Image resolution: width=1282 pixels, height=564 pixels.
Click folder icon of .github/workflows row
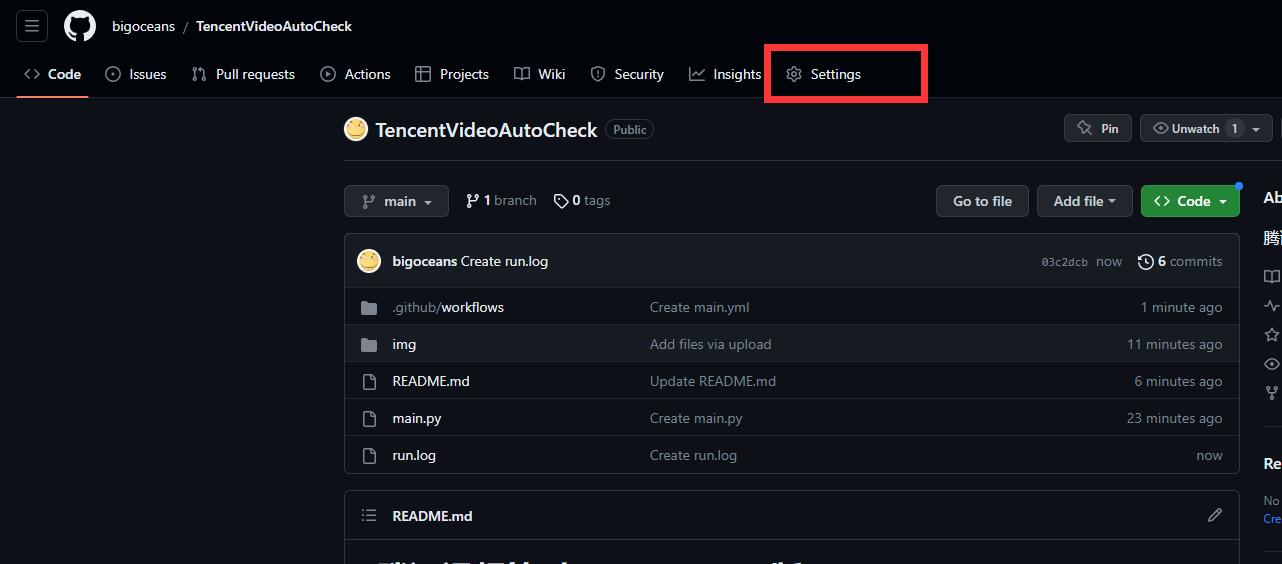[369, 307]
